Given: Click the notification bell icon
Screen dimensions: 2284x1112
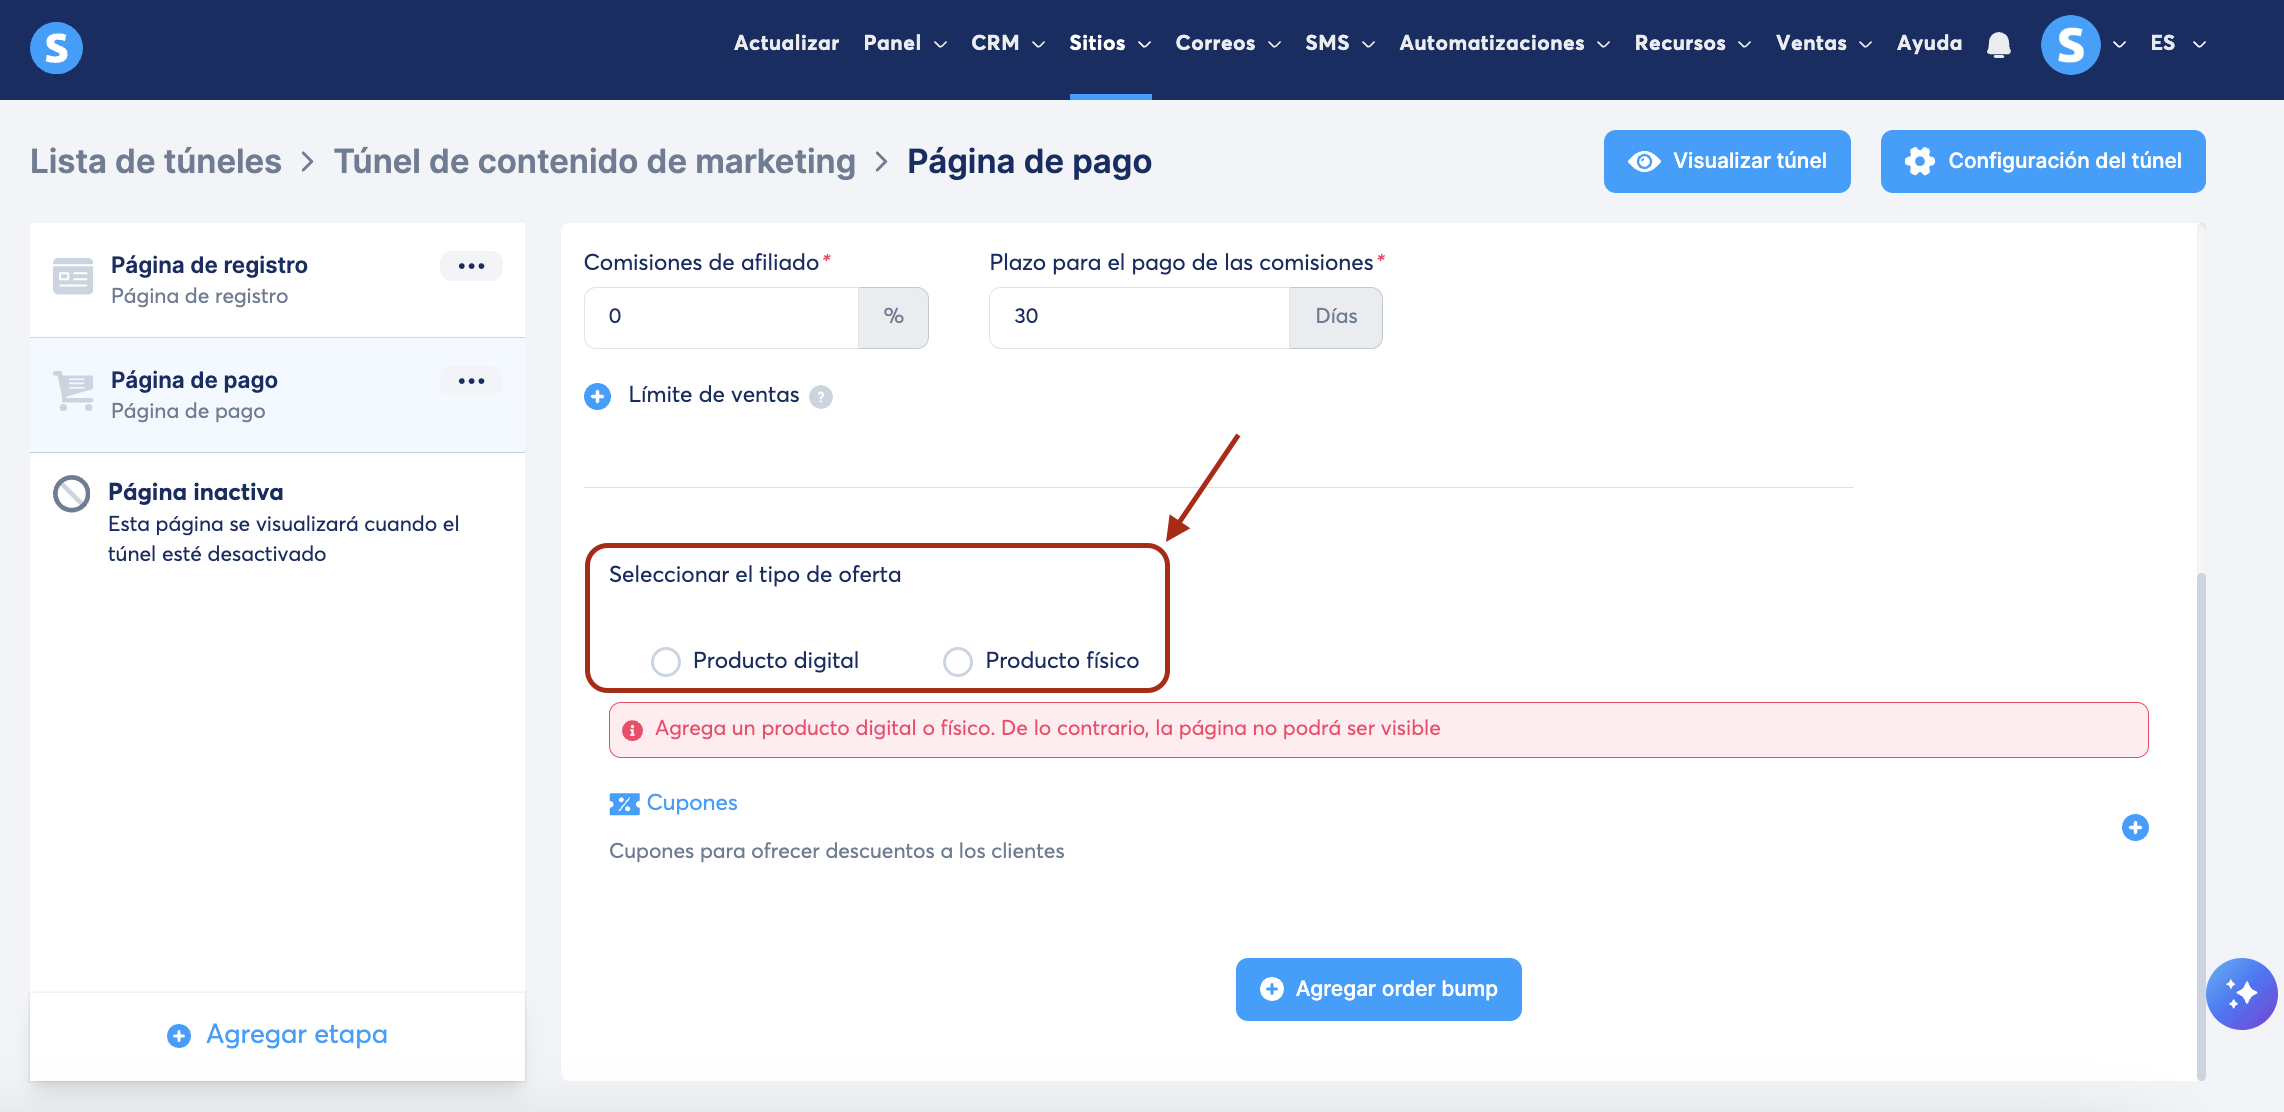Looking at the screenshot, I should click(1998, 44).
